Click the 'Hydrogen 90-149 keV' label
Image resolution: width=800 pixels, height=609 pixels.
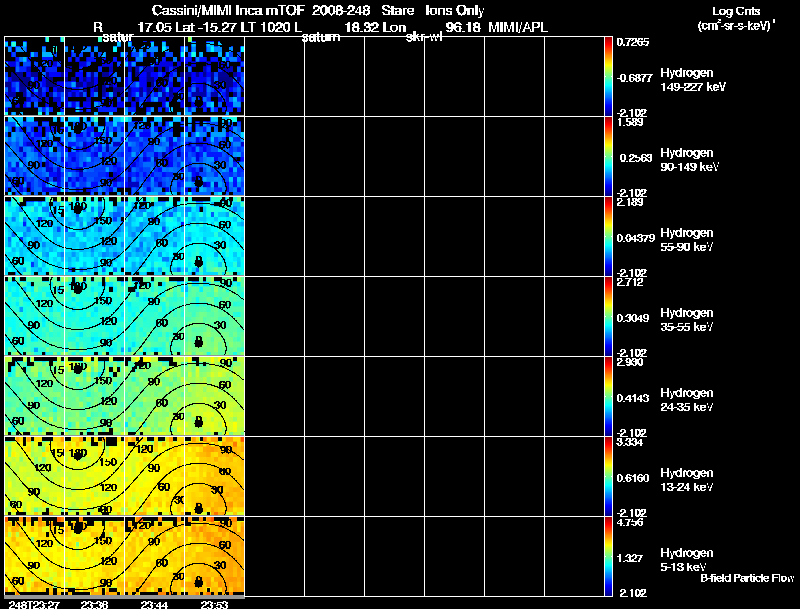(690, 160)
